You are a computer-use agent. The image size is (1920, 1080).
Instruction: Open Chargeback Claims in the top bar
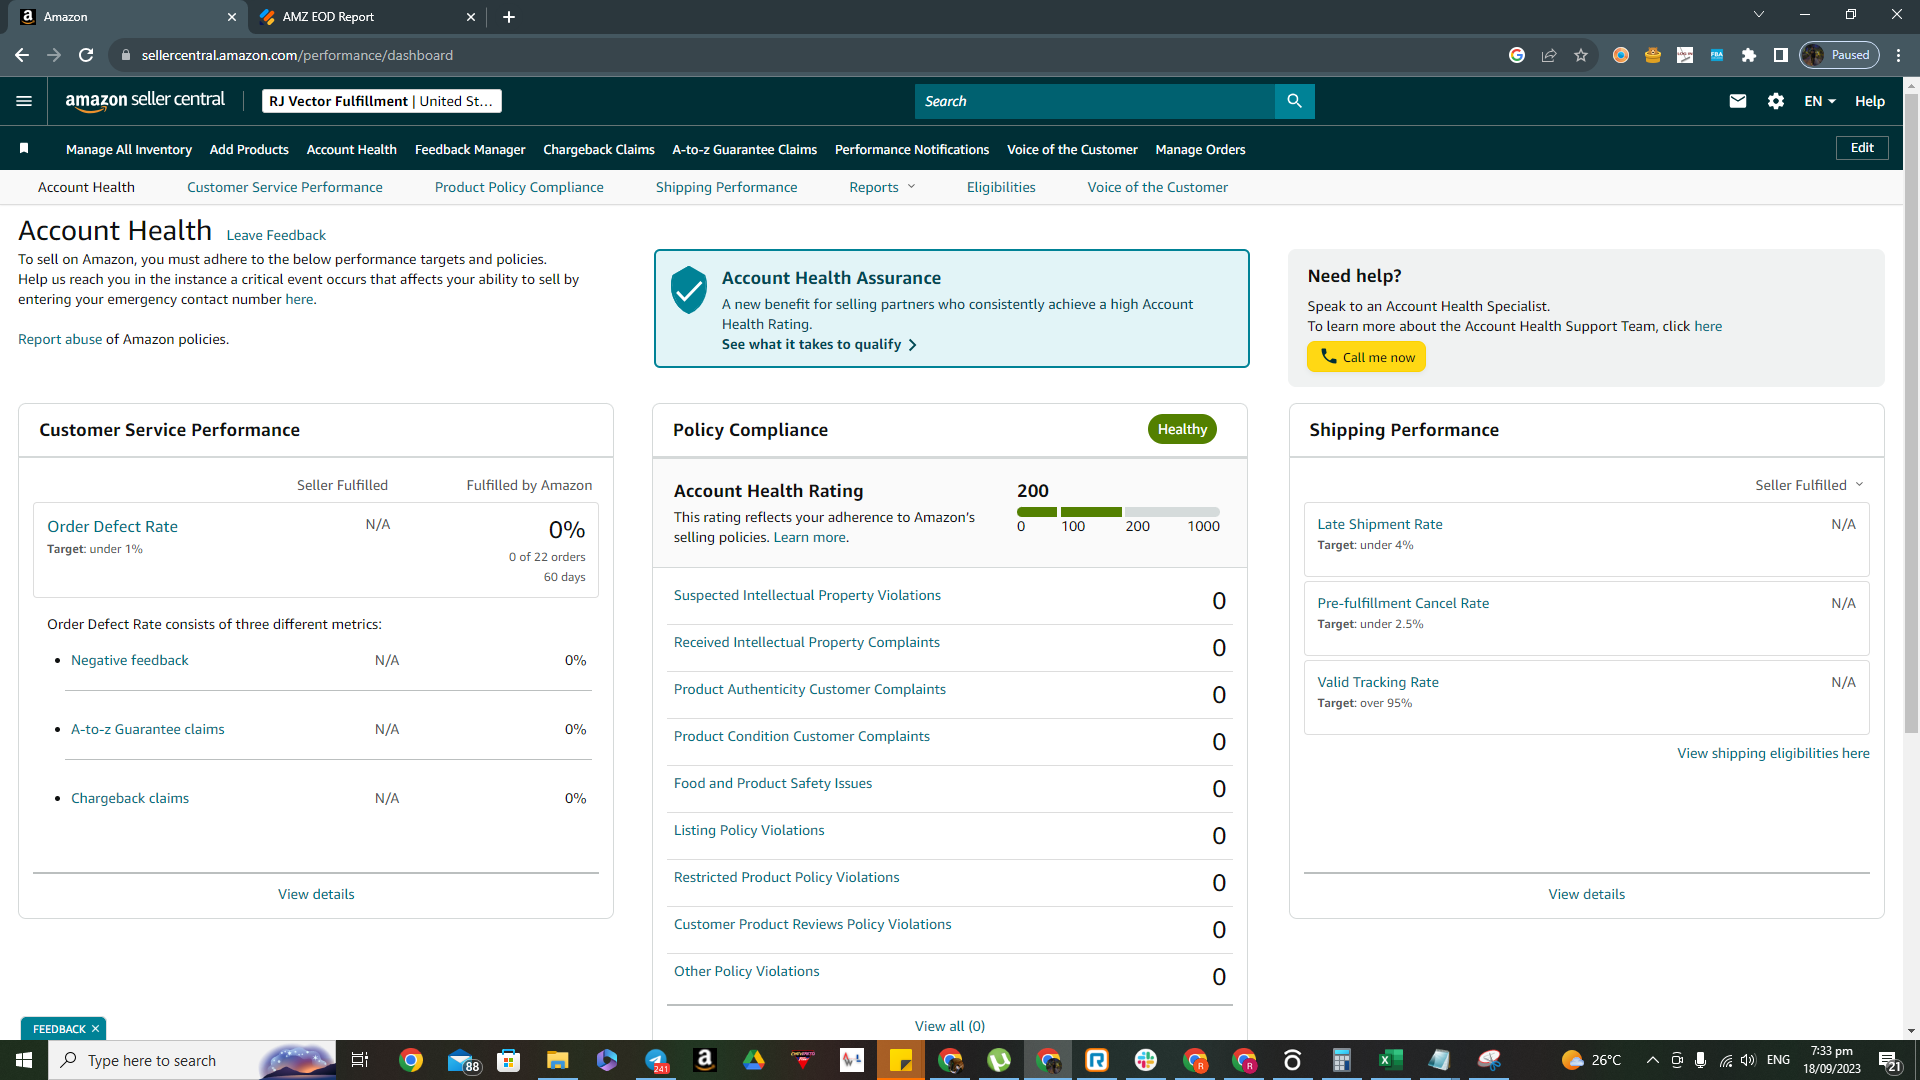(x=599, y=149)
